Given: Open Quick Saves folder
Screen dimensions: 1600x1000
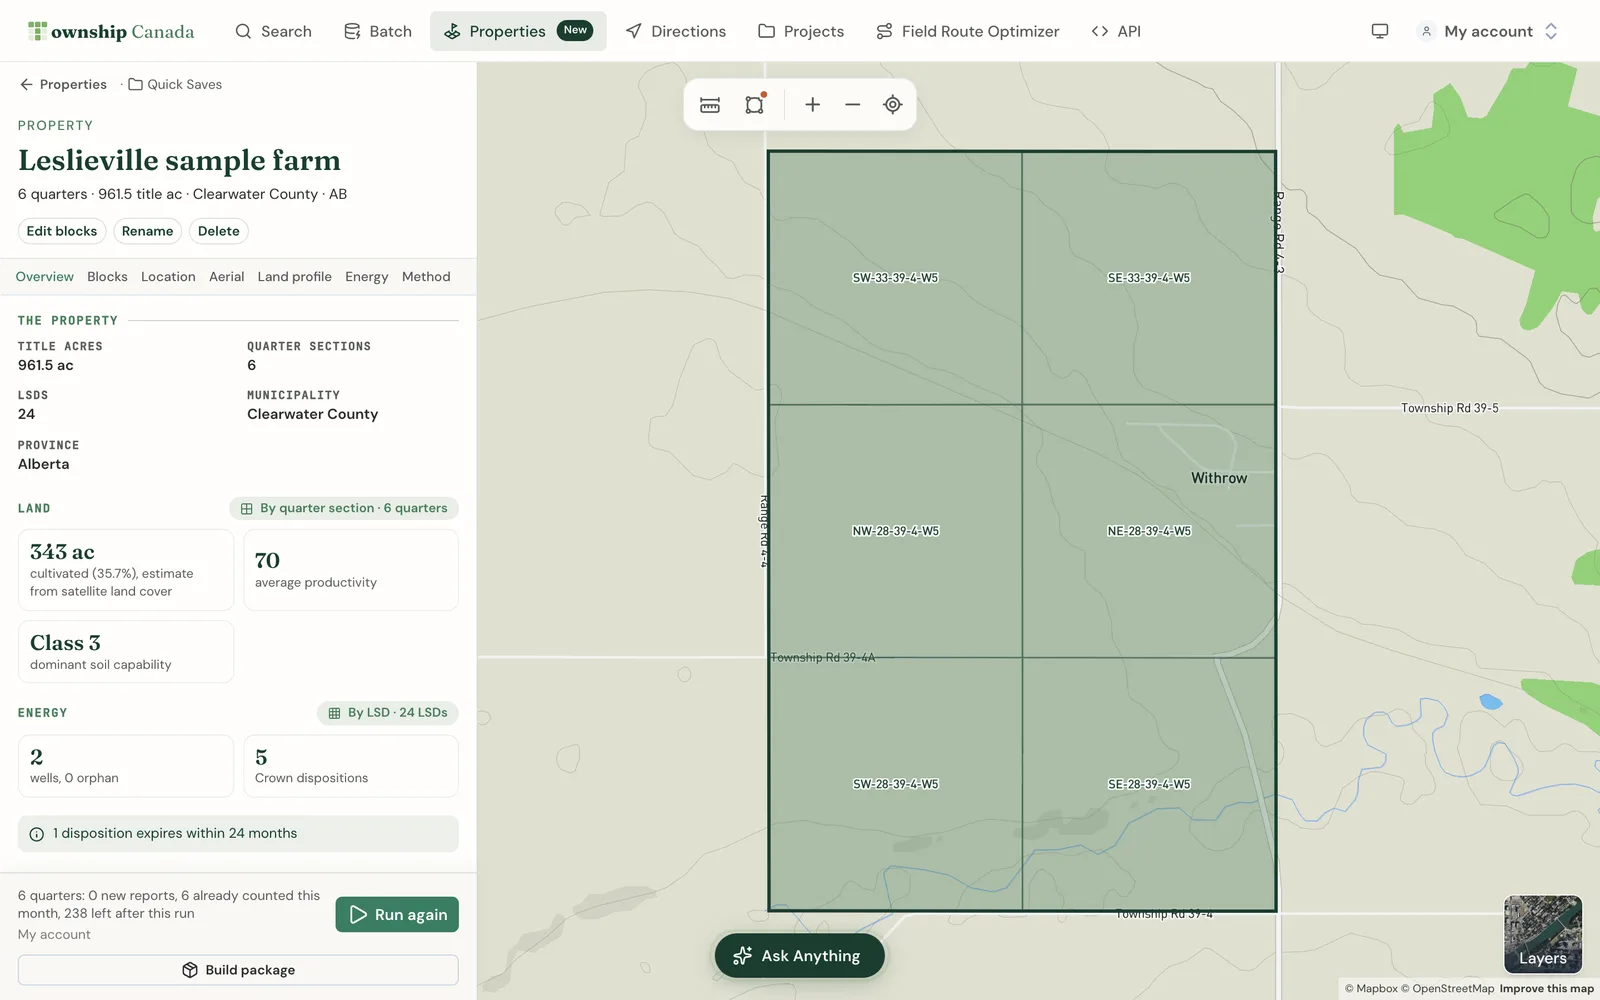Looking at the screenshot, I should [x=175, y=84].
